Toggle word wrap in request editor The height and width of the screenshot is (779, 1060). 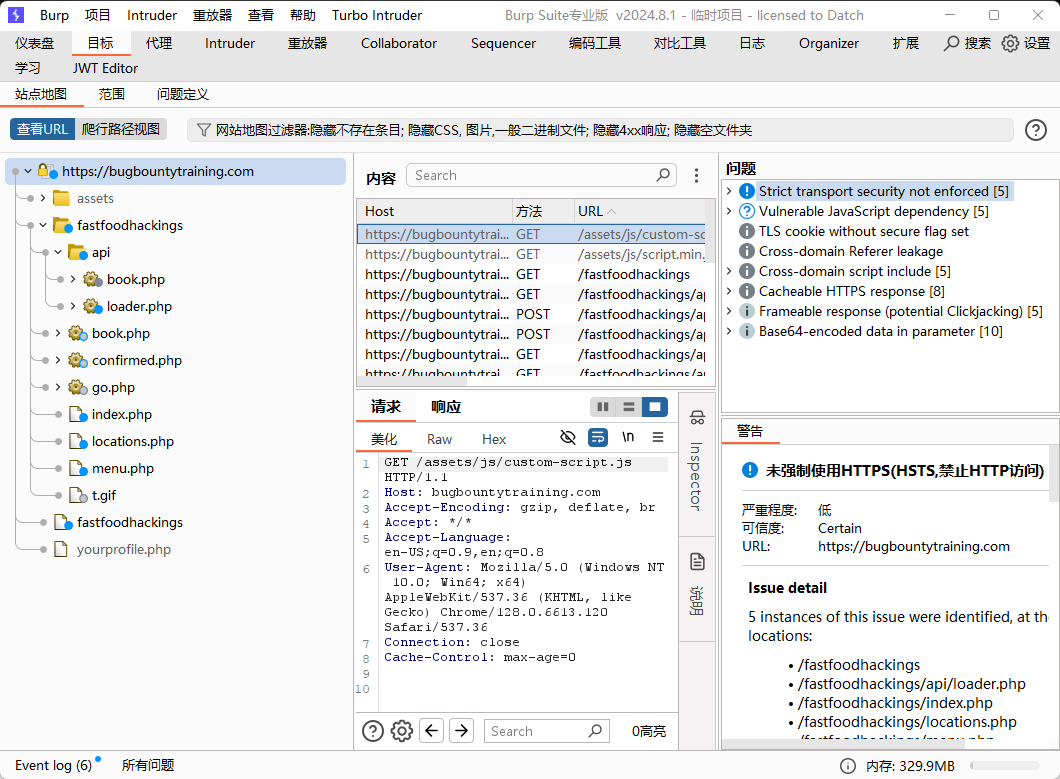(x=598, y=438)
